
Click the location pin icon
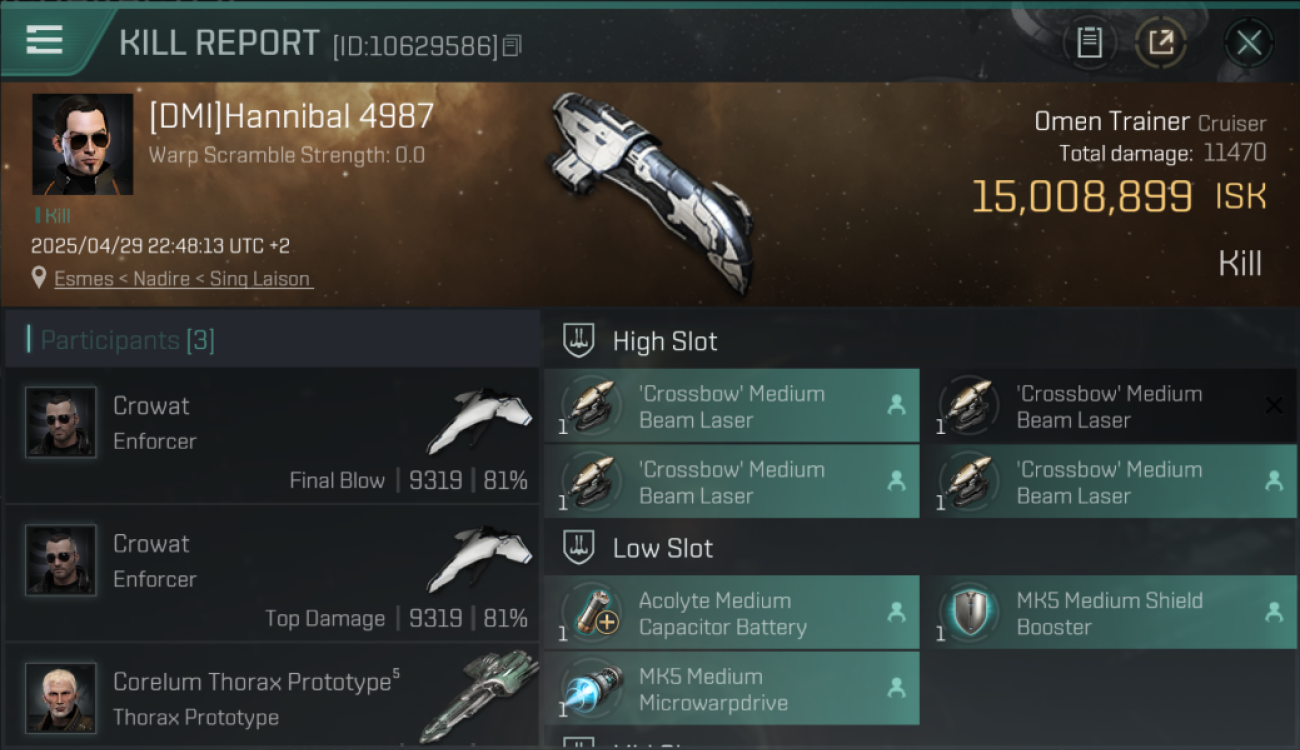pos(39,278)
